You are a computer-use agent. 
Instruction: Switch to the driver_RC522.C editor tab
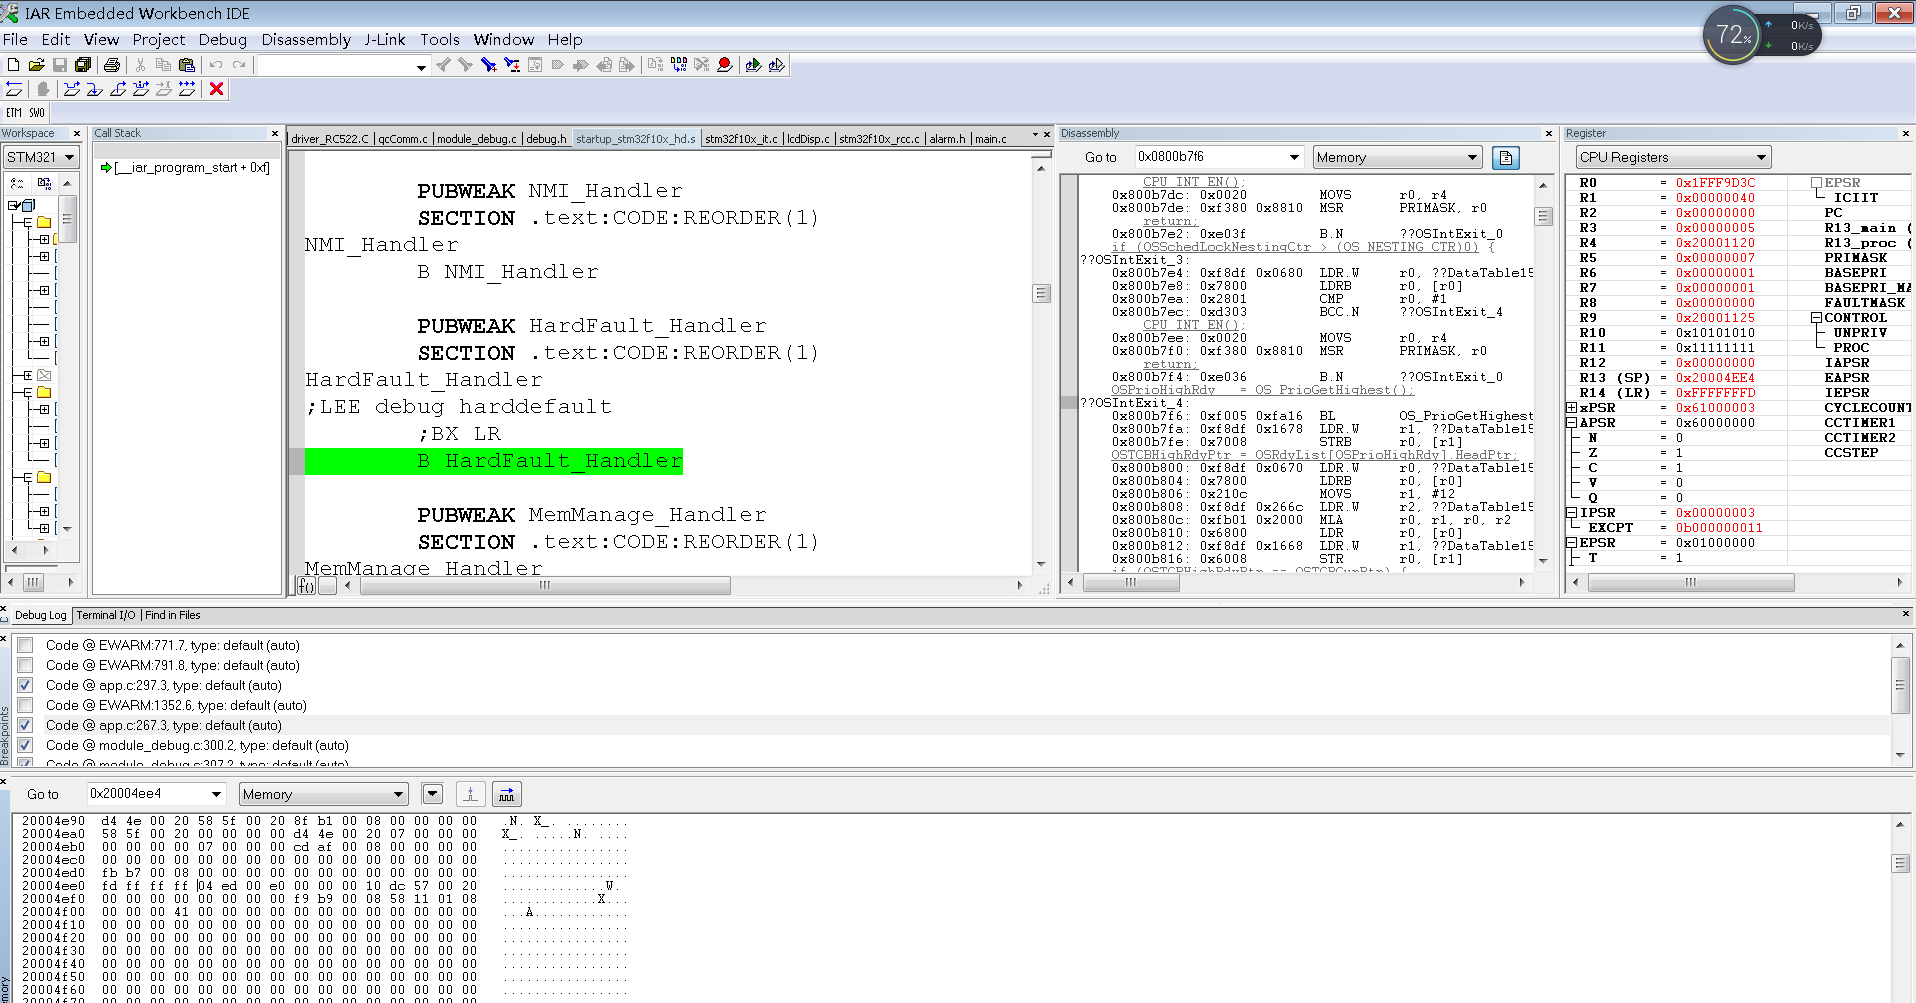point(330,139)
